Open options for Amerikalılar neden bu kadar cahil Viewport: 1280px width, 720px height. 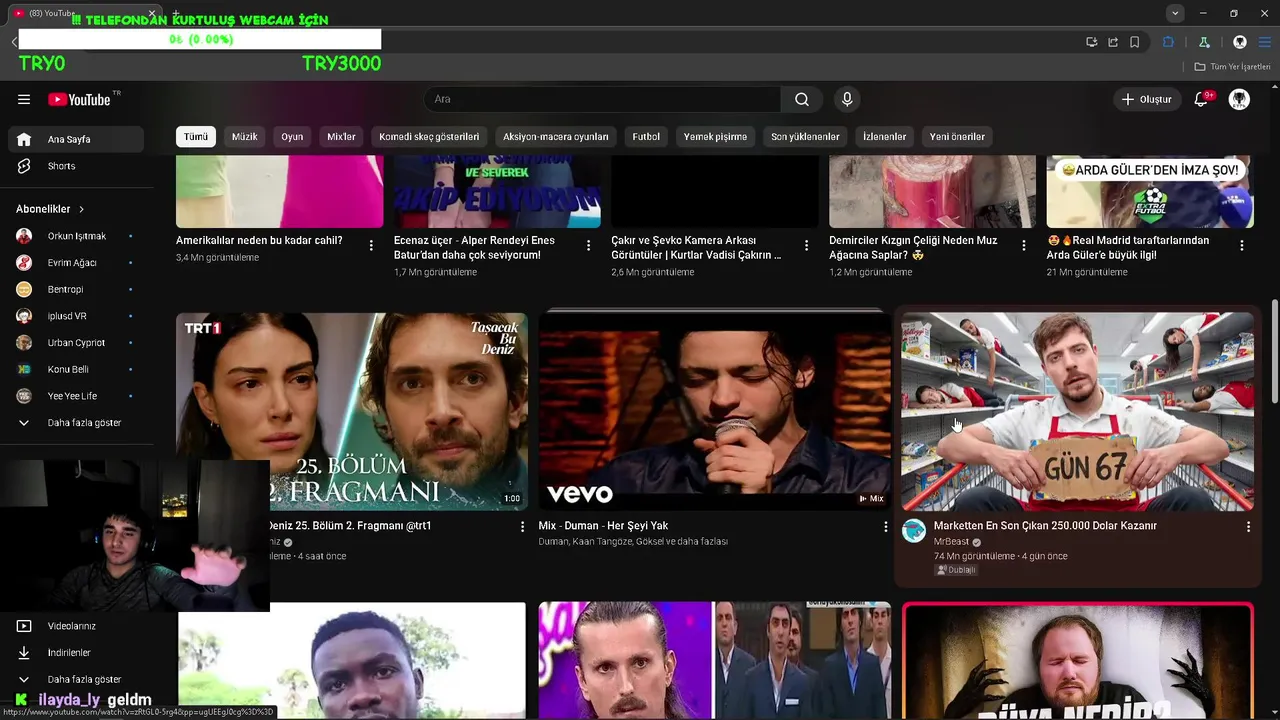(x=371, y=245)
